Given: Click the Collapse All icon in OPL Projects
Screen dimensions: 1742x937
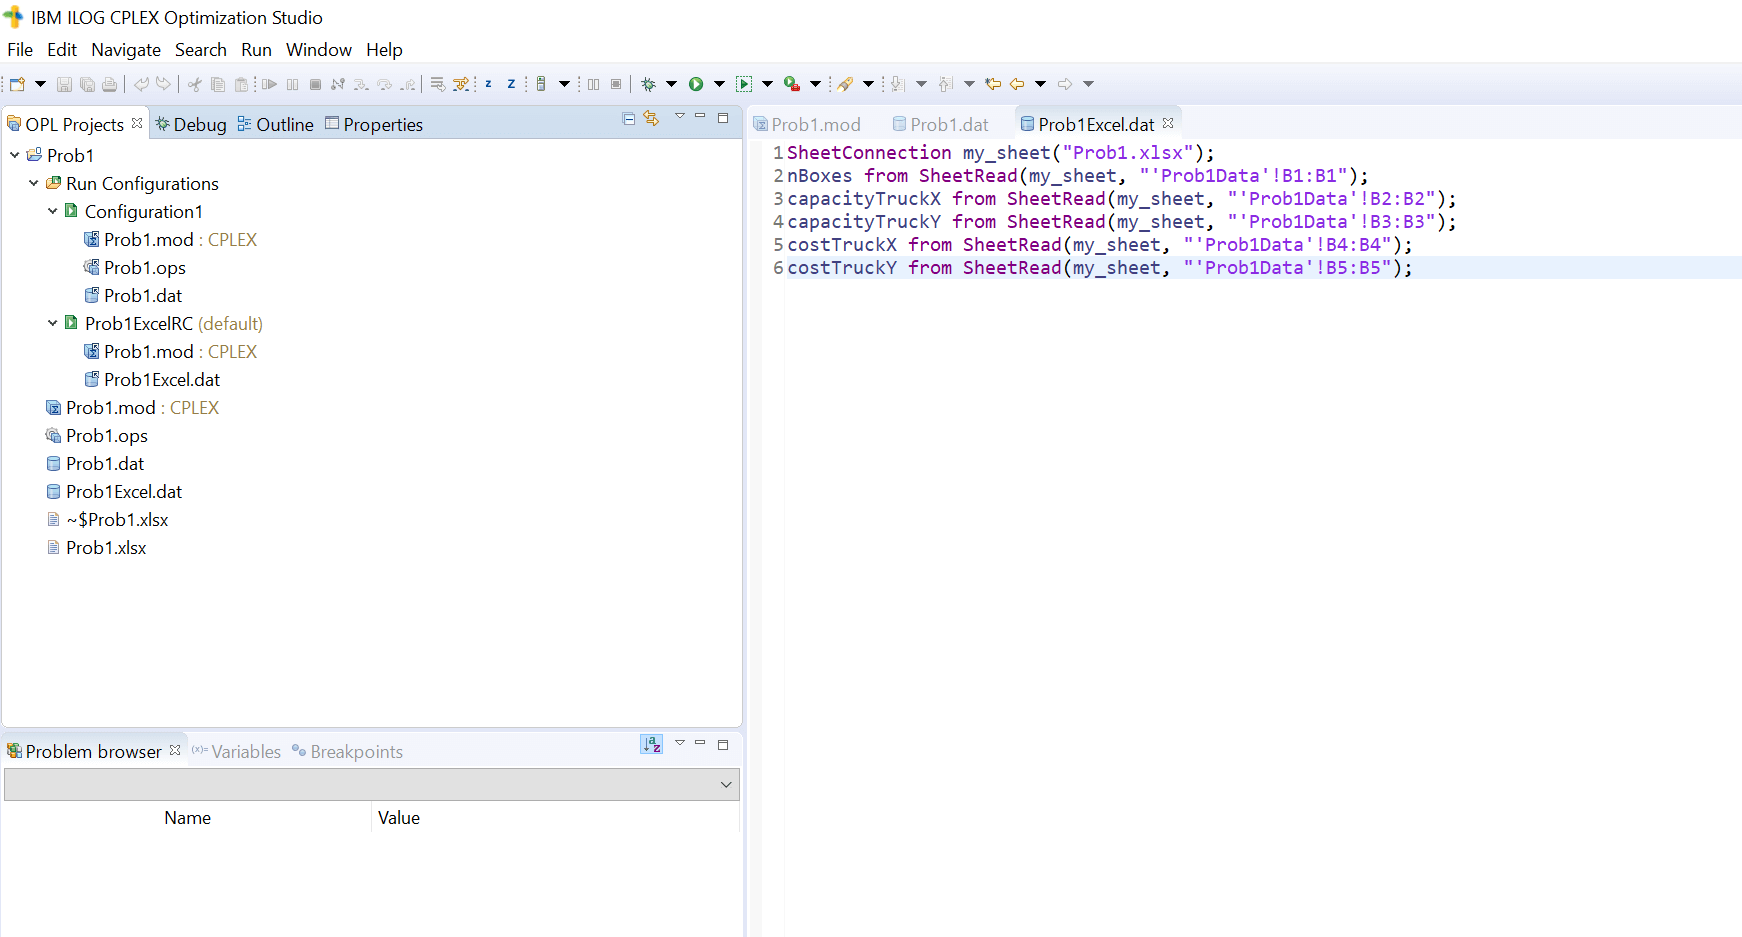Looking at the screenshot, I should (629, 118).
